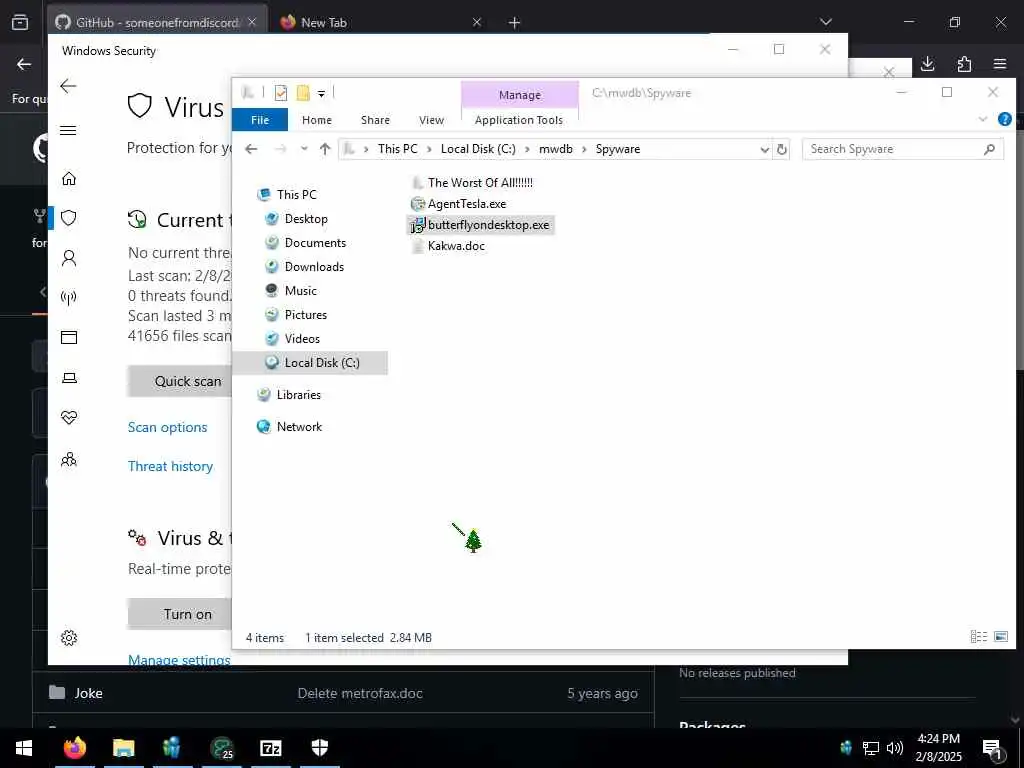The height and width of the screenshot is (768, 1024).
Task: Open Device security laptop icon
Action: click(69, 377)
